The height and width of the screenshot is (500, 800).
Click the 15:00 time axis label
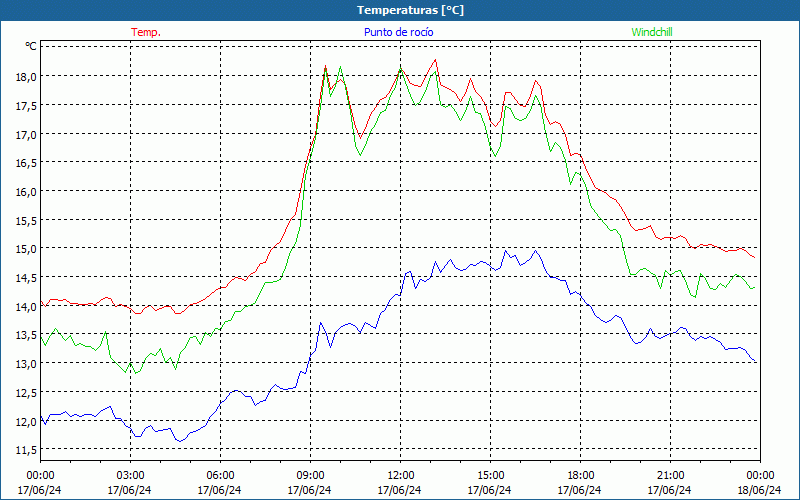[490, 476]
